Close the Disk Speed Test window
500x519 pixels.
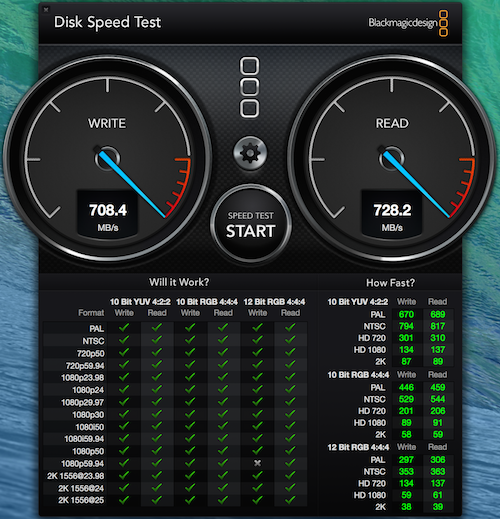tap(46, 10)
